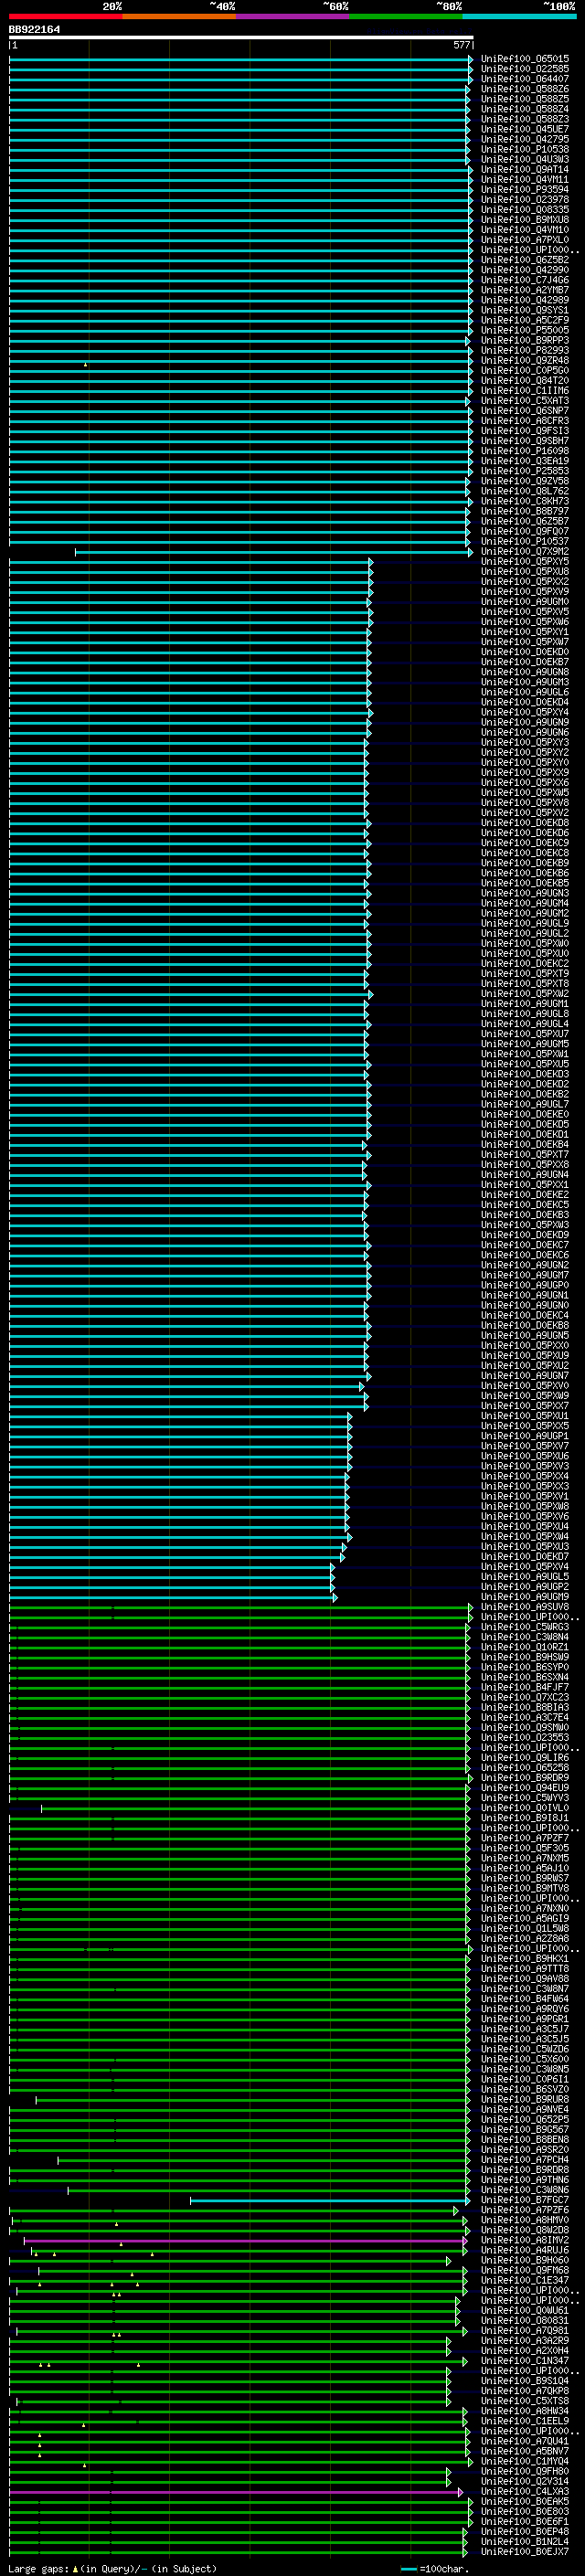
Task: Select hit label UniRef100_A9UGL4
Action: coord(524,1024)
